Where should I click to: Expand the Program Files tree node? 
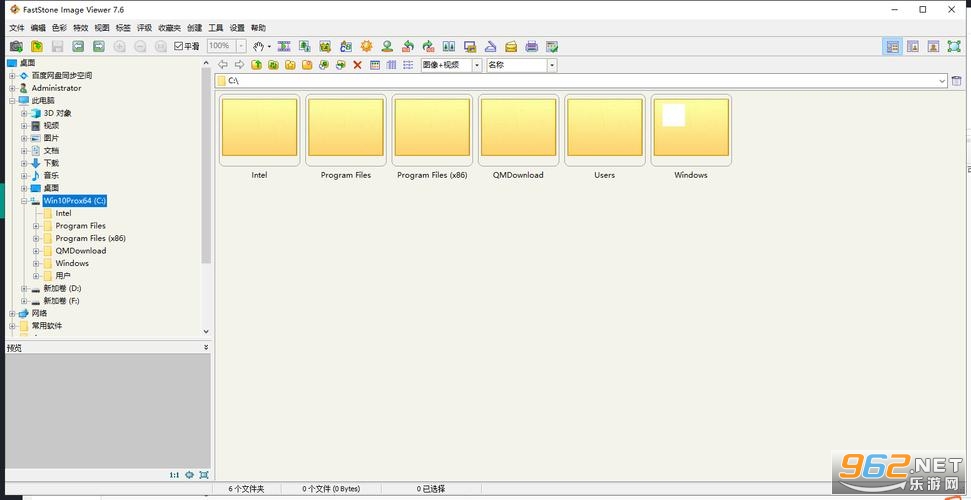[36, 226]
